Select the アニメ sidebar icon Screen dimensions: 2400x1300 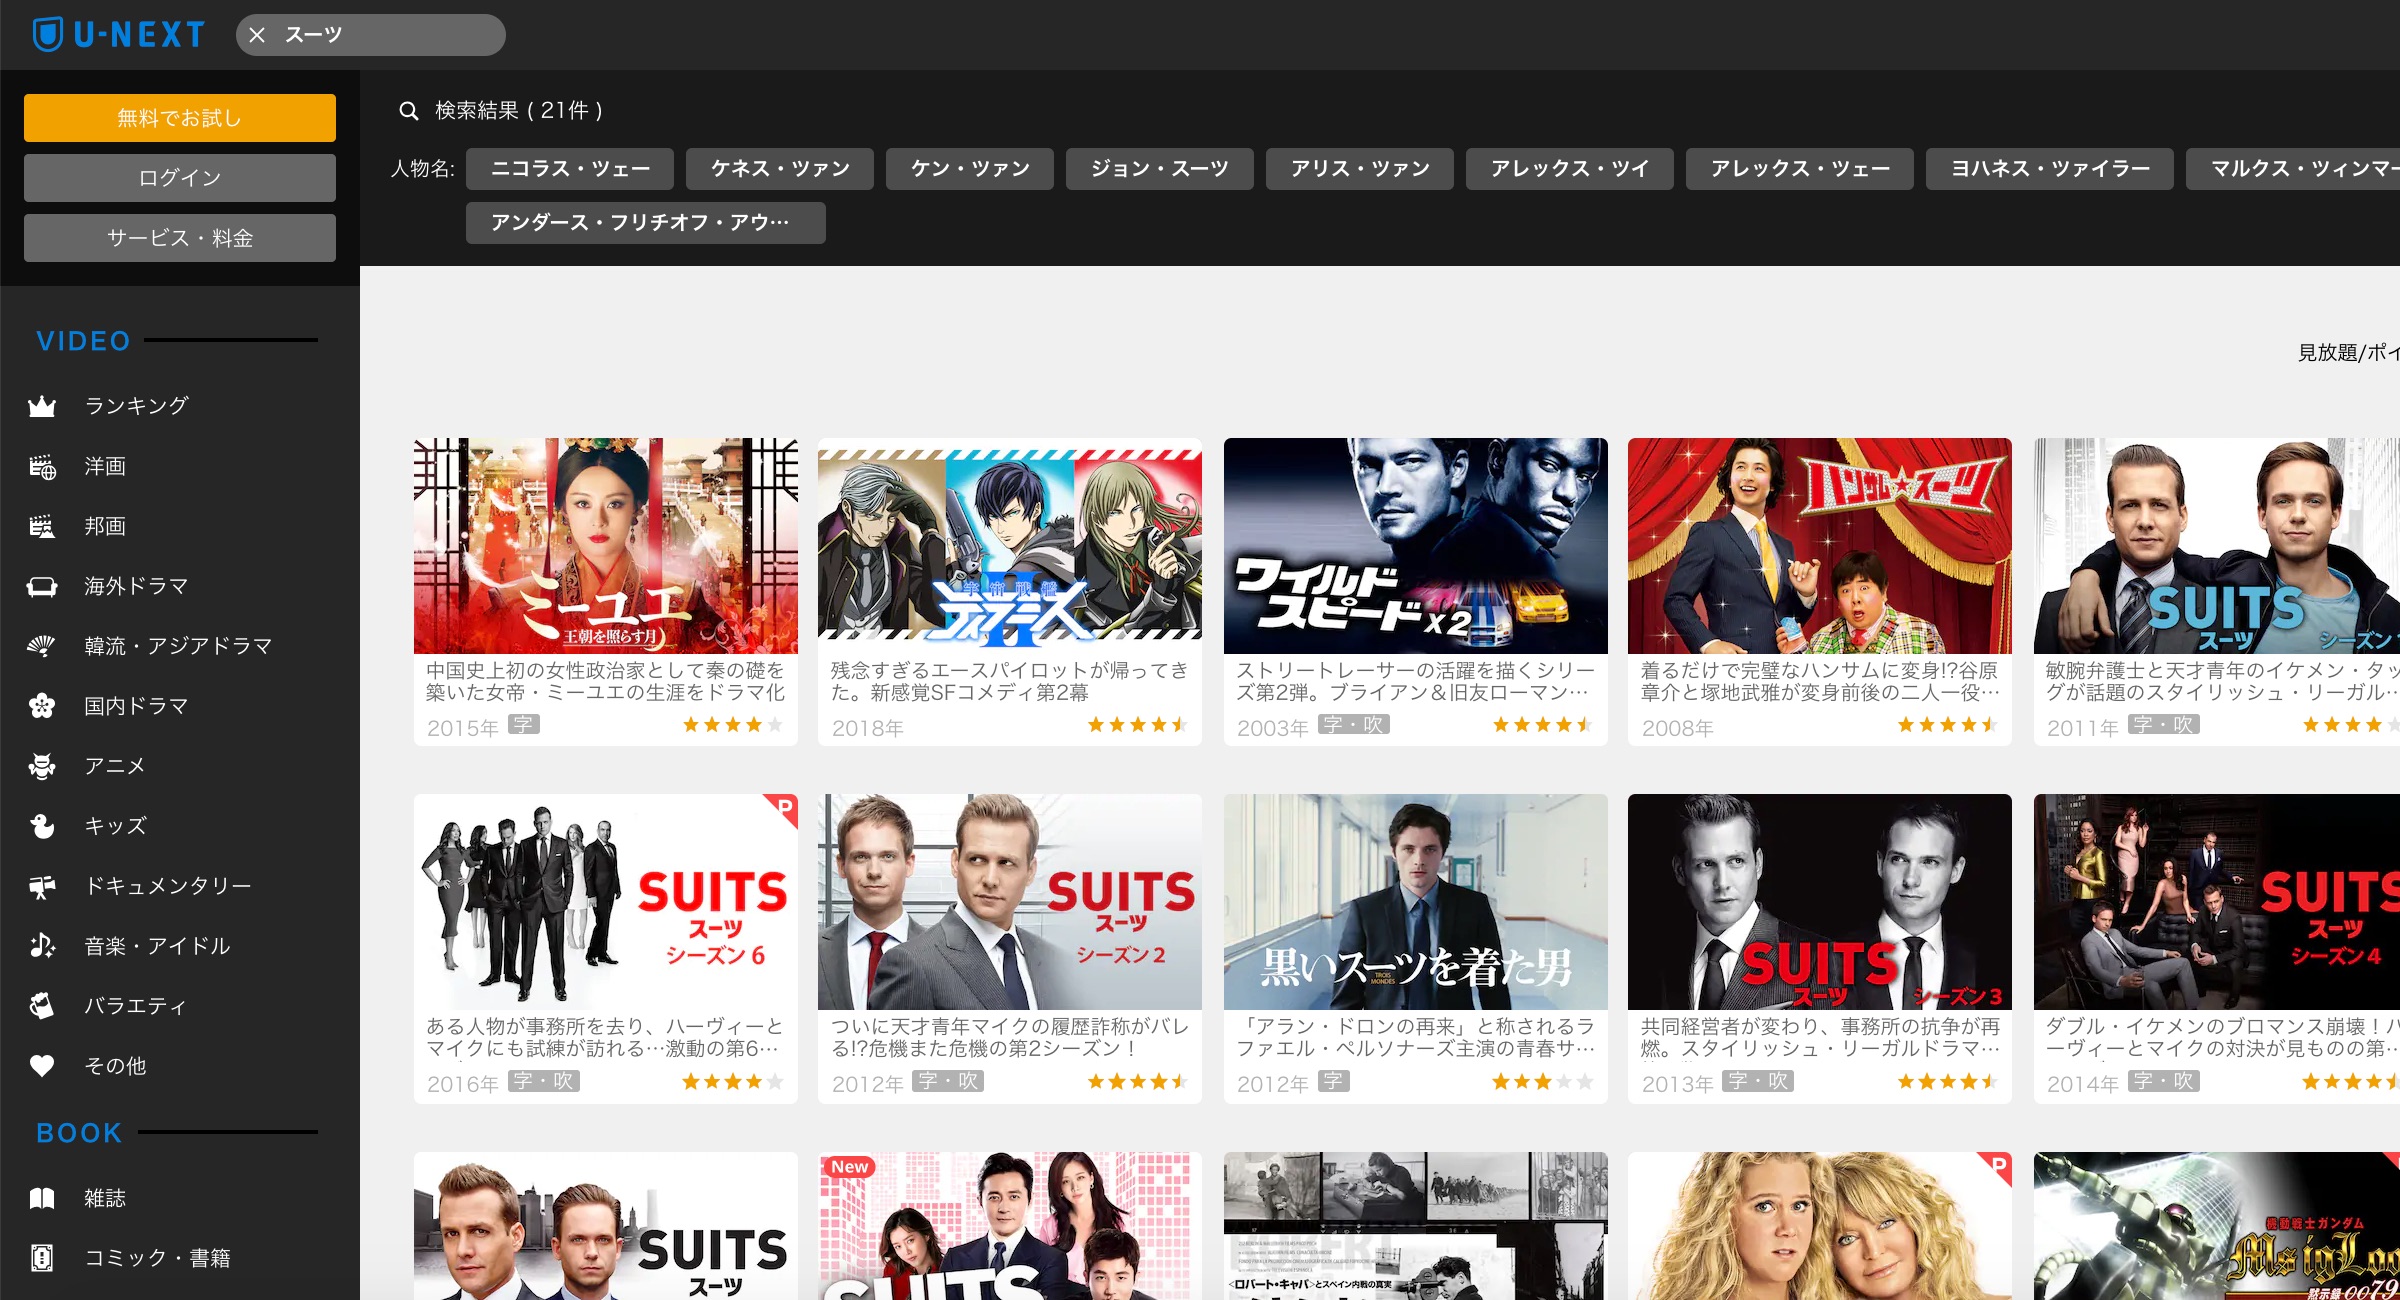42,766
